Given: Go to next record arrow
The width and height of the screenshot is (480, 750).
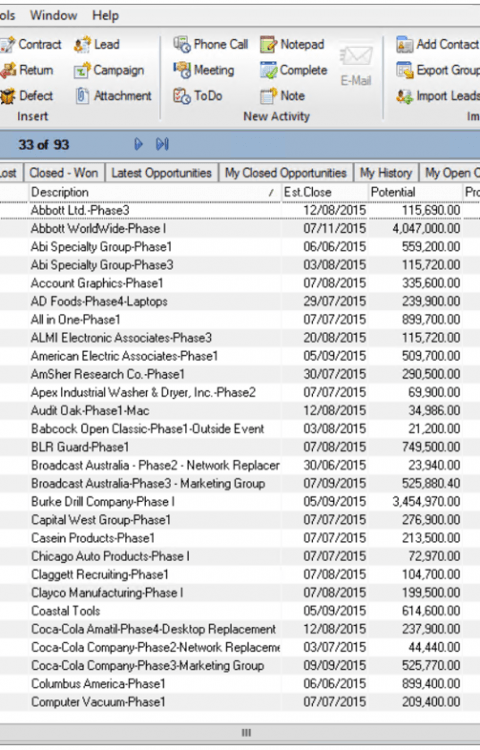Looking at the screenshot, I should [138, 144].
